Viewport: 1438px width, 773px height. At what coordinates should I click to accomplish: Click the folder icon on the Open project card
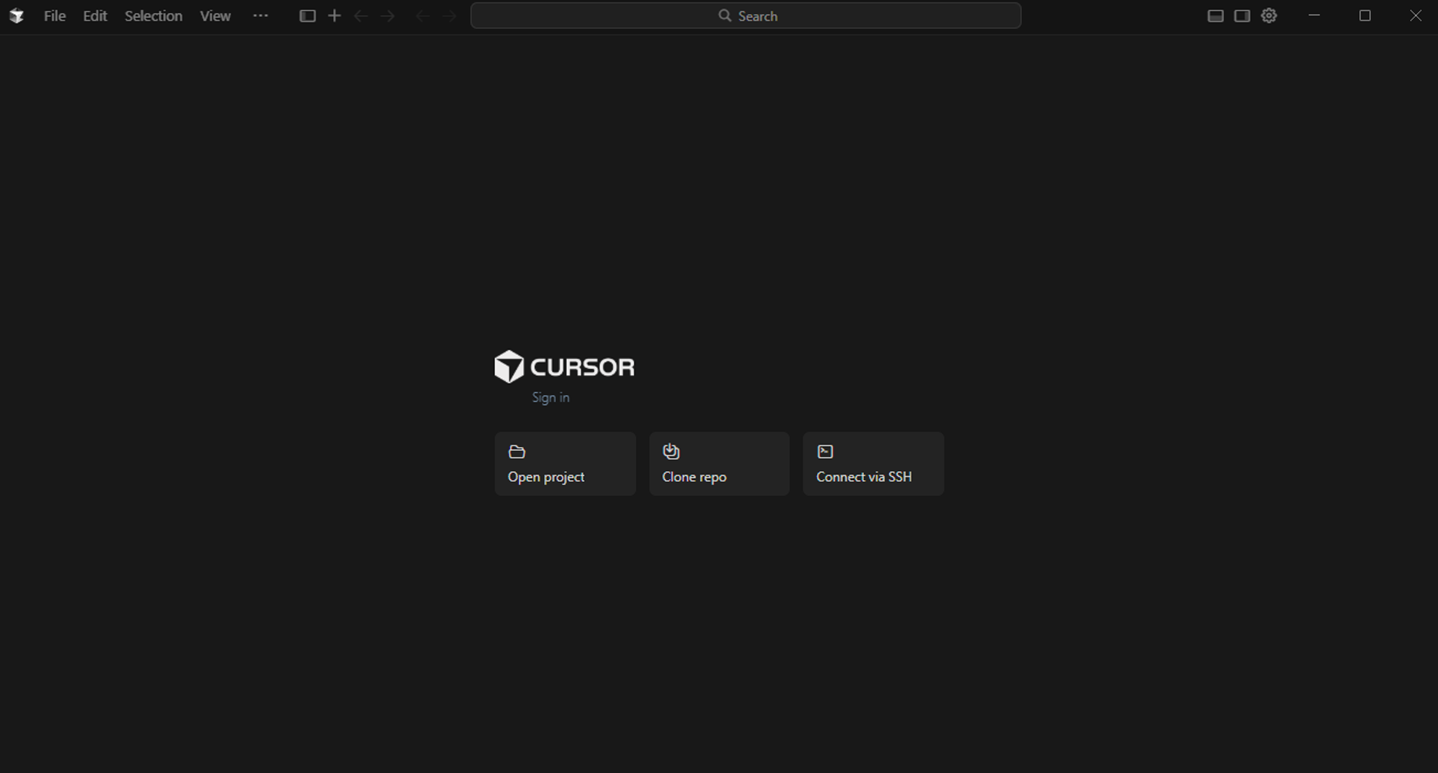517,451
